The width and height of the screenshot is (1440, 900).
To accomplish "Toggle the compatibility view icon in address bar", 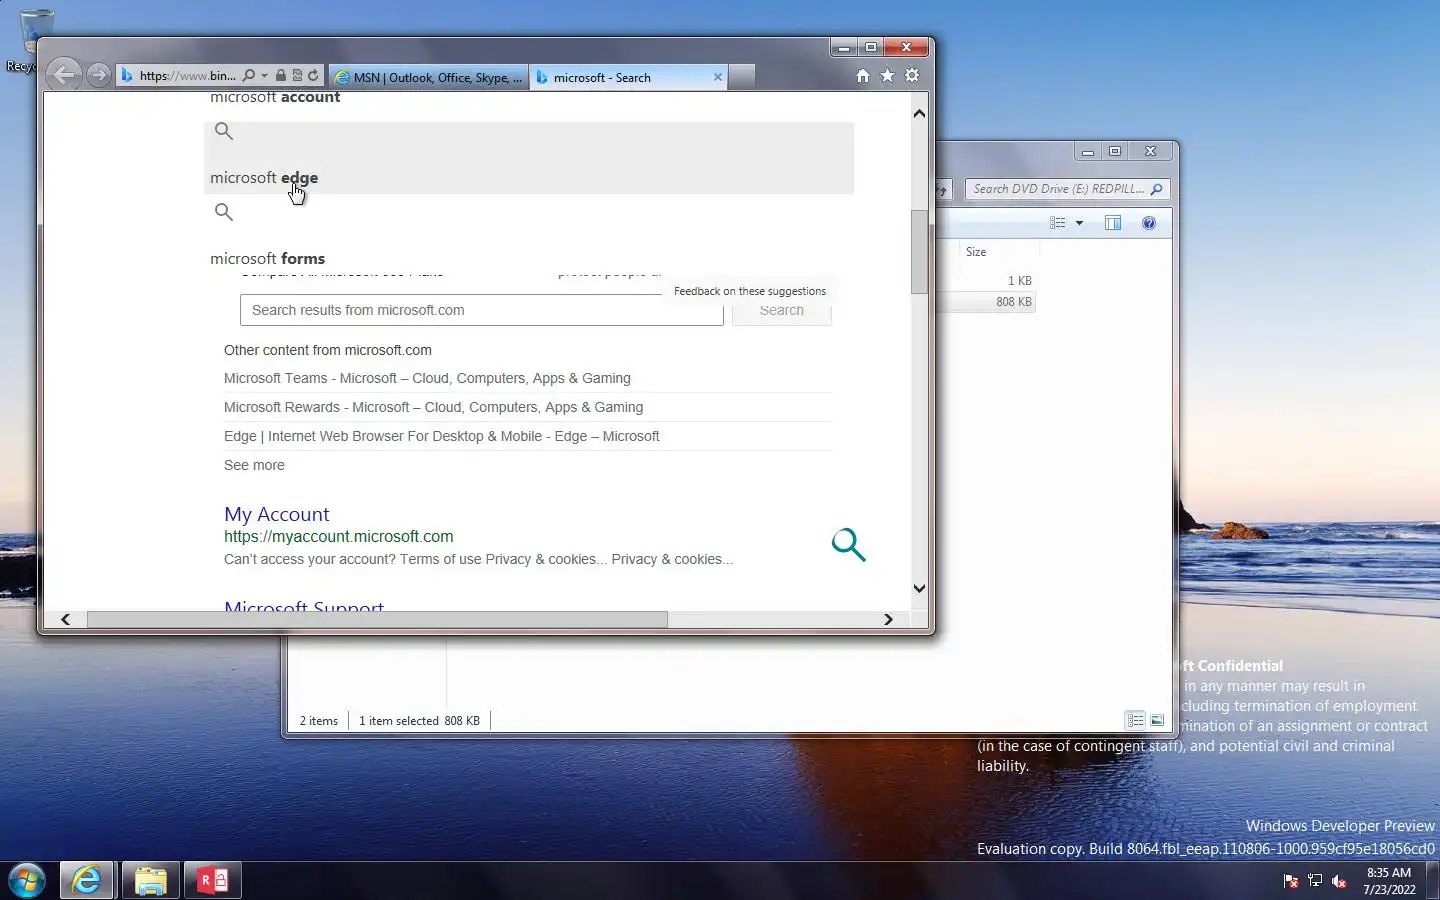I will (297, 76).
